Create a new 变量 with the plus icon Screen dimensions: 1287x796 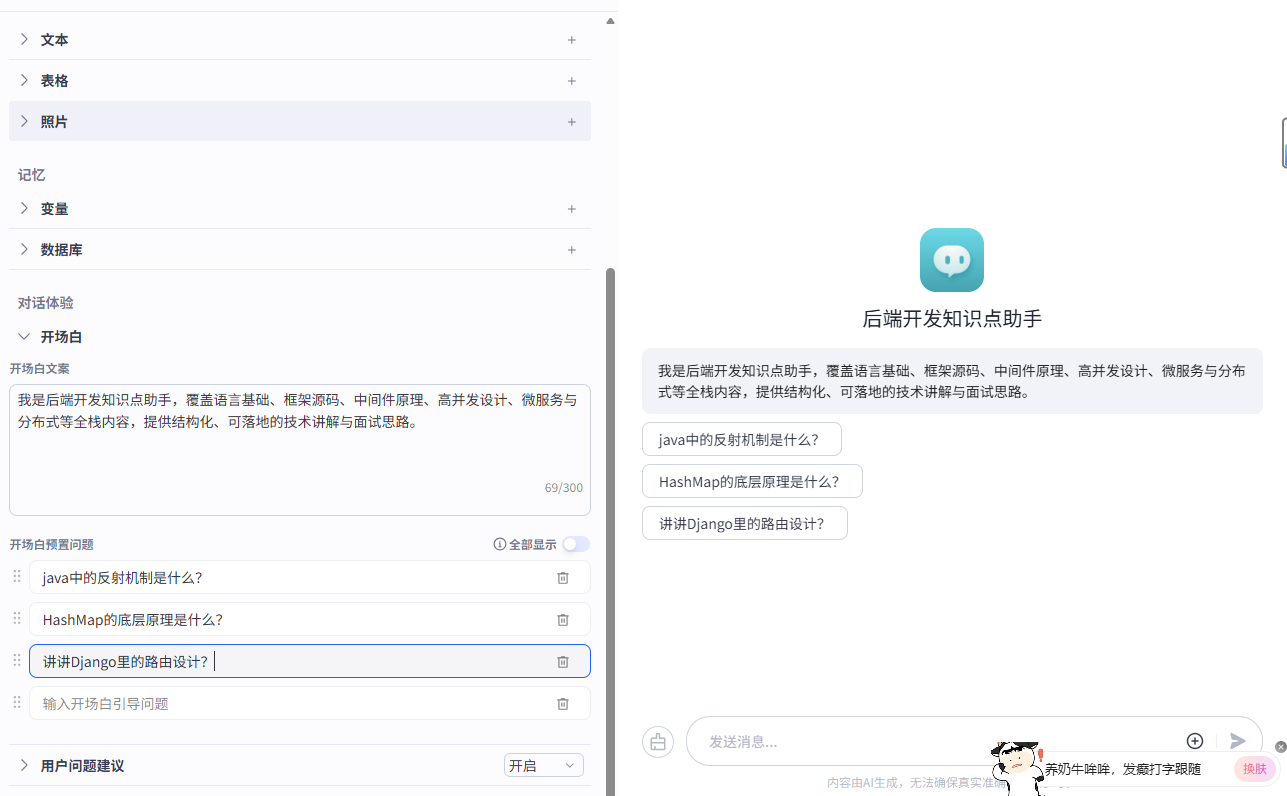click(x=571, y=208)
